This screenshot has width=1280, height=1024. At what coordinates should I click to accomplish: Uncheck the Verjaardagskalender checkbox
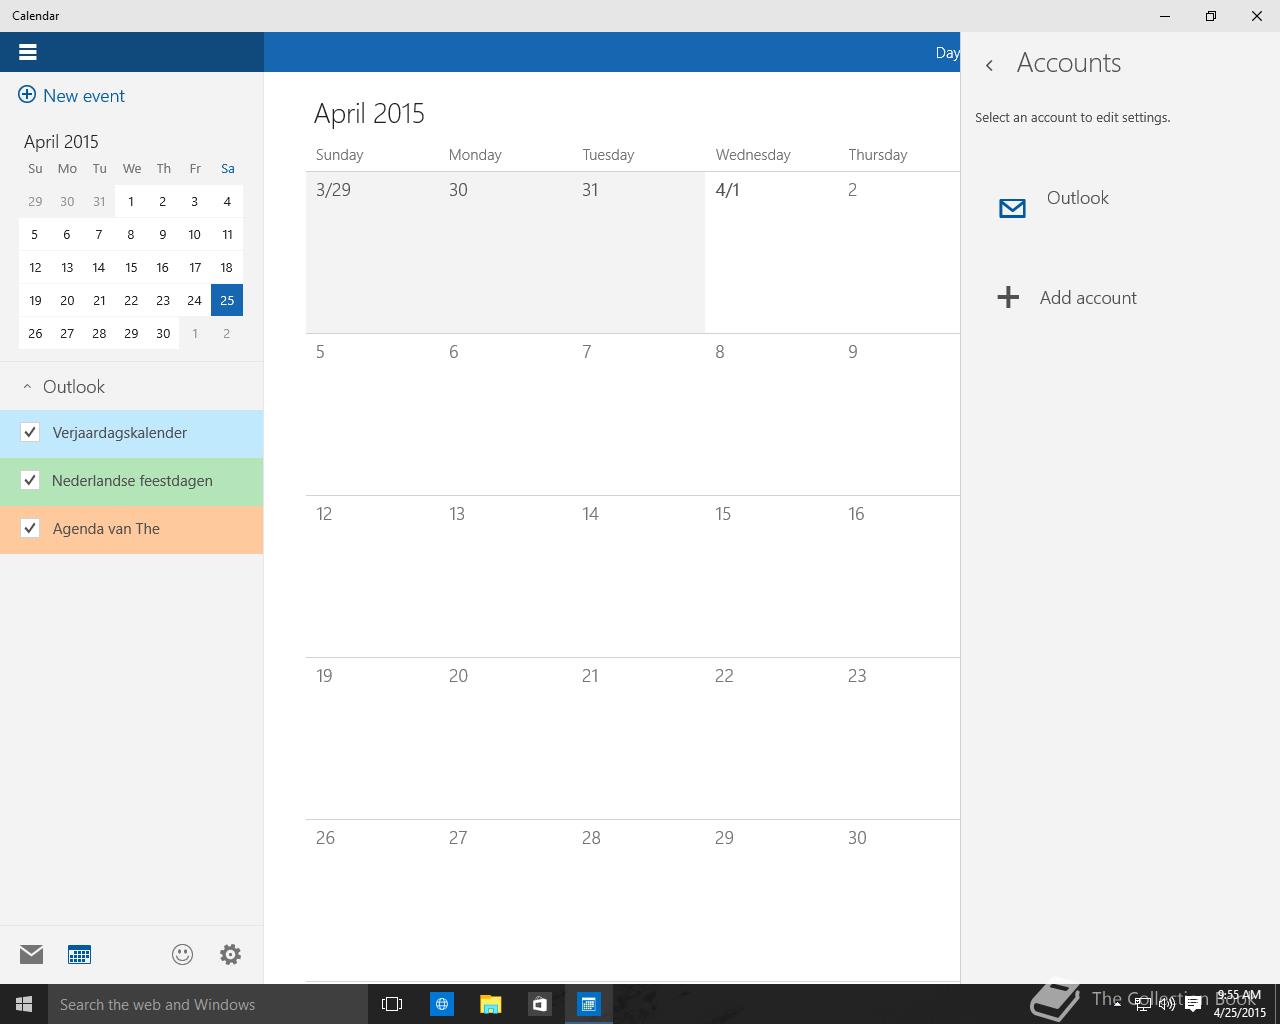[x=30, y=432]
